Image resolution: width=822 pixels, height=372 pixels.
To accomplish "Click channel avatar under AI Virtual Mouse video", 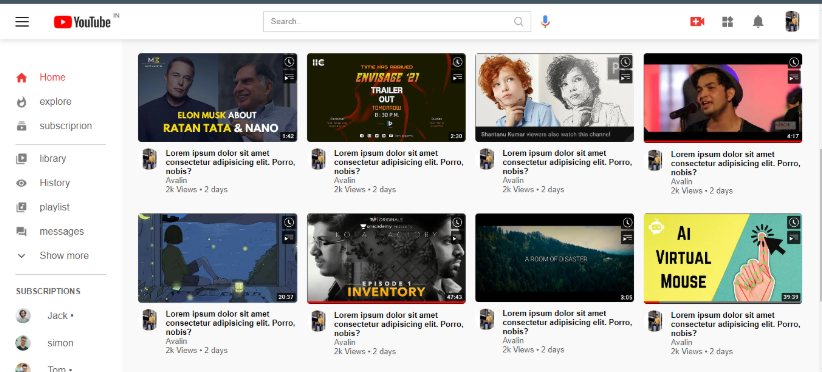I will coord(655,321).
